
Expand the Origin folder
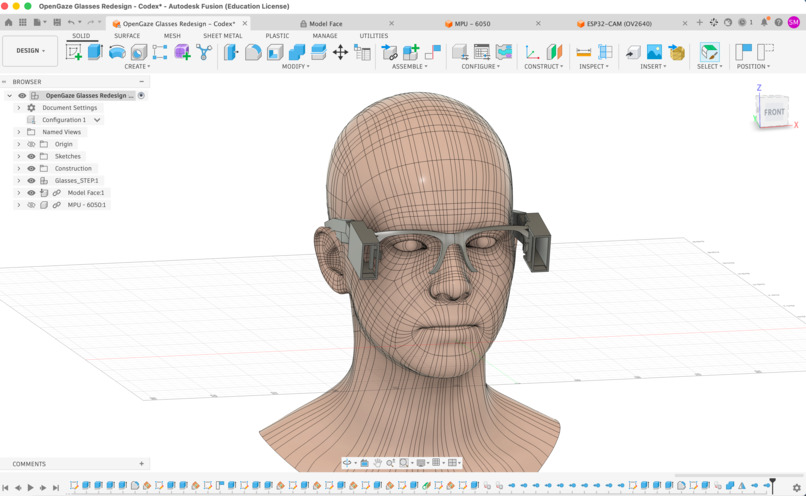pos(19,144)
